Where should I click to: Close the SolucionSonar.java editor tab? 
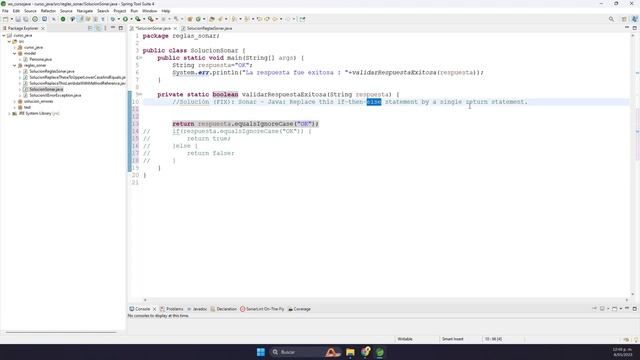175,29
